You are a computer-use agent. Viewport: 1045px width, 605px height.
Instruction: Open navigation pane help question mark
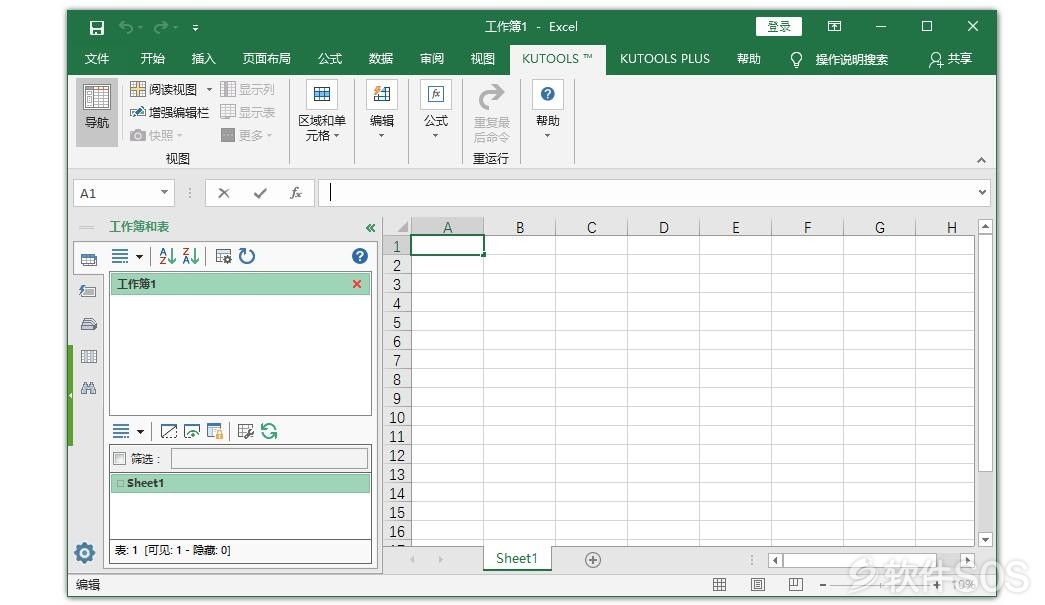point(360,257)
